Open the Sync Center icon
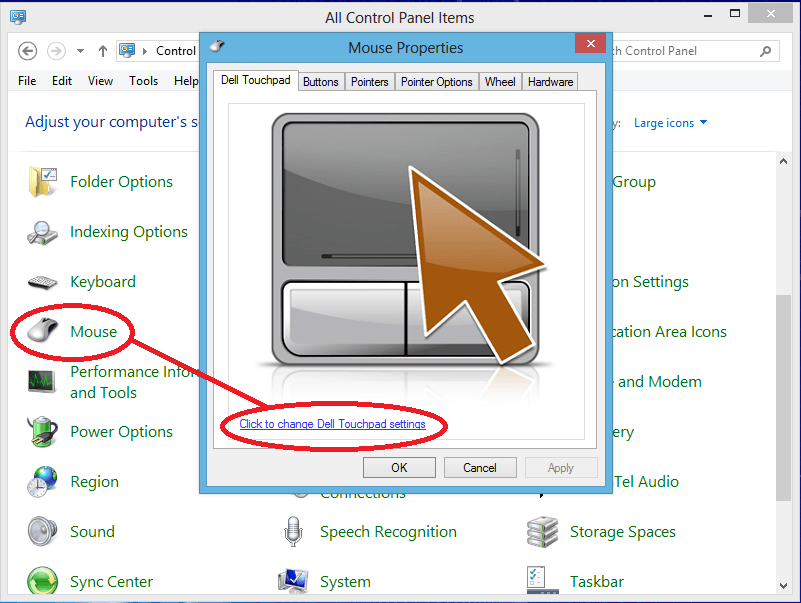Image resolution: width=801 pixels, height=603 pixels. click(43, 581)
